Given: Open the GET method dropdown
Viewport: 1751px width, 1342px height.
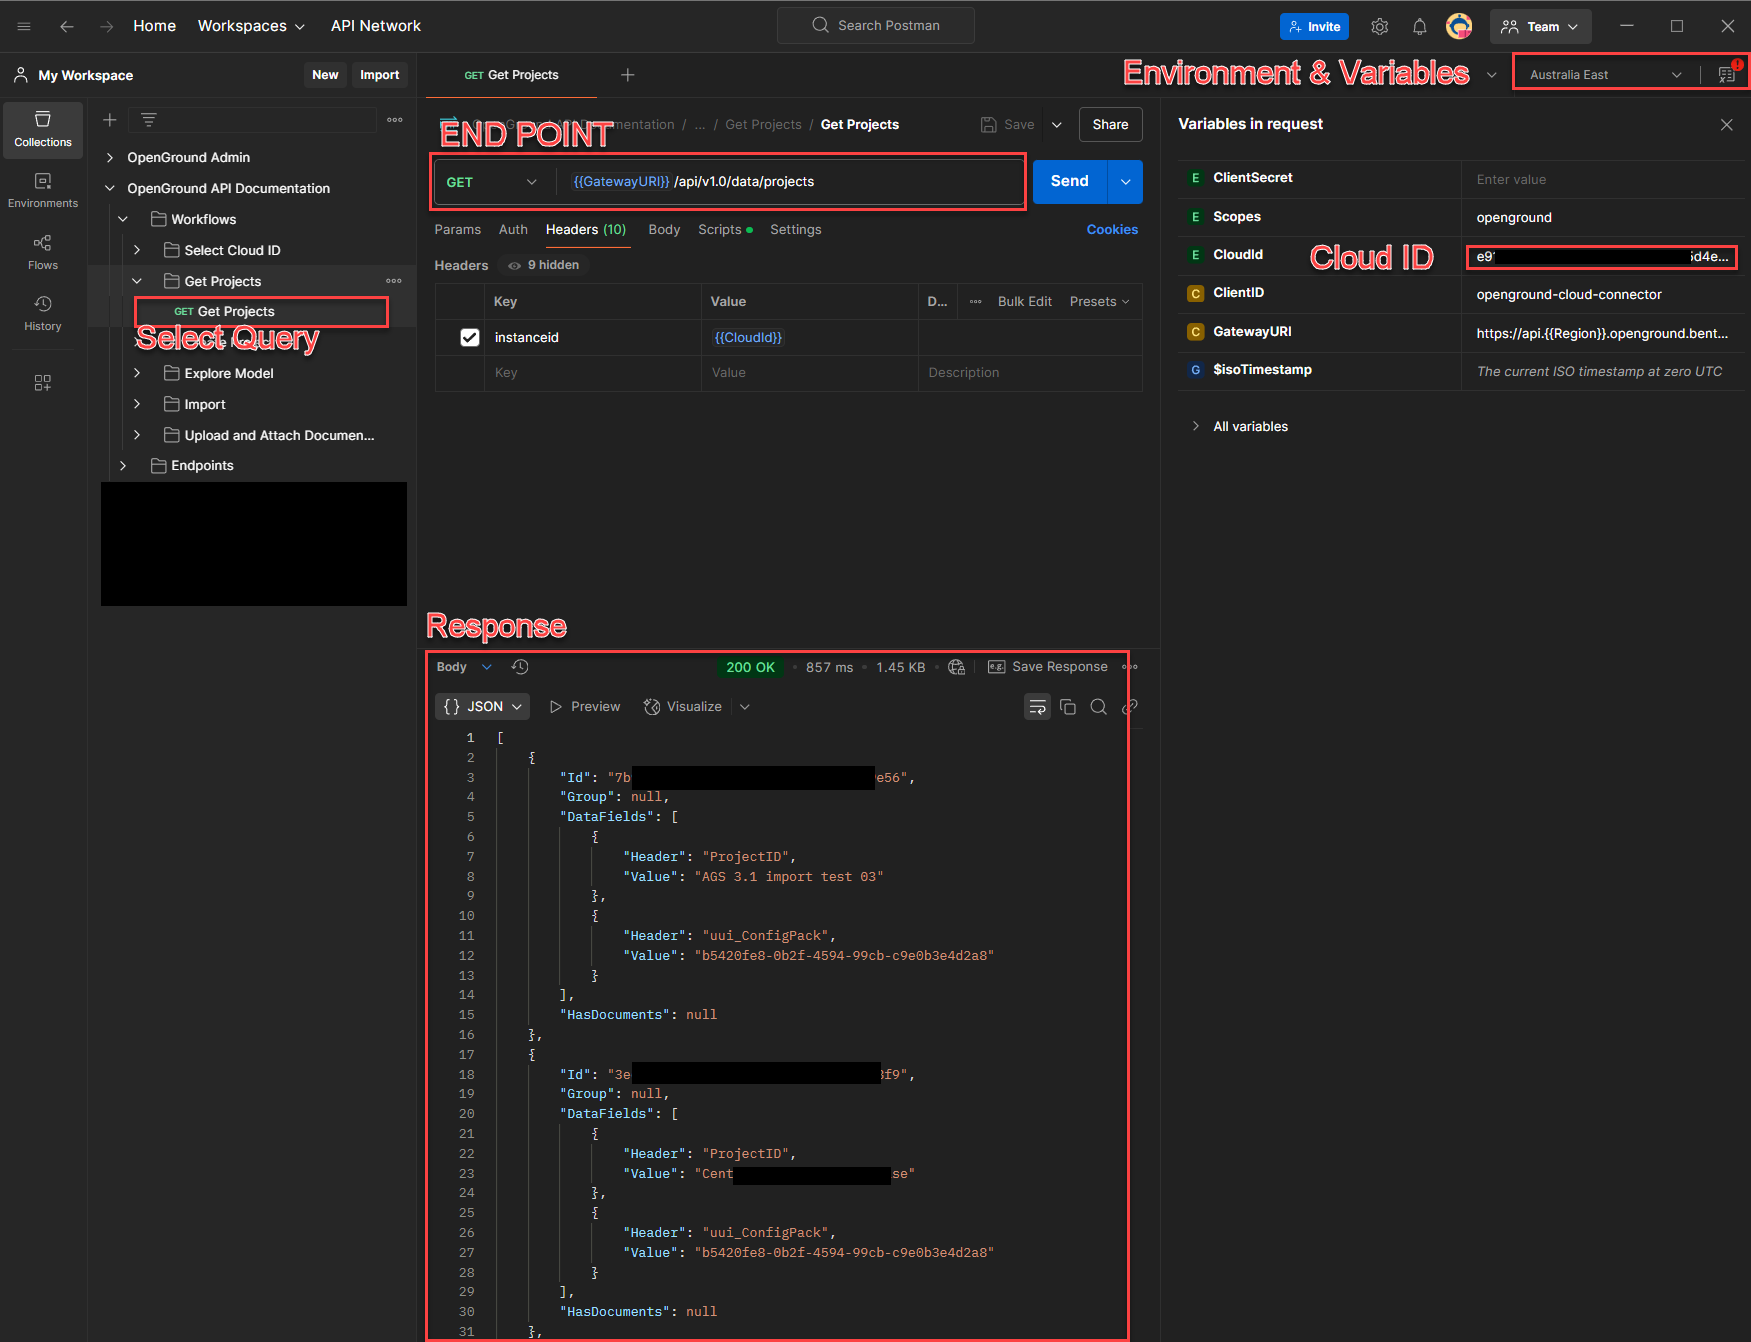Looking at the screenshot, I should click(492, 182).
